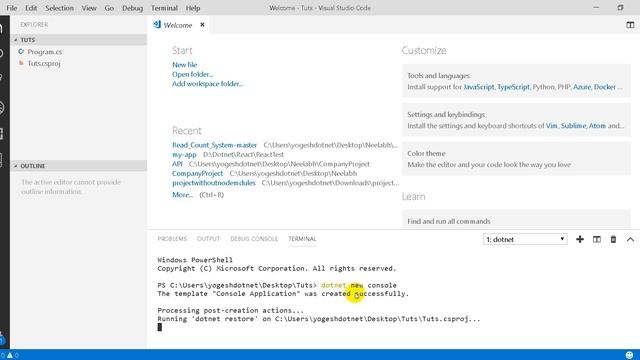Open the View menu
This screenshot has height=360, width=640.
point(89,8)
